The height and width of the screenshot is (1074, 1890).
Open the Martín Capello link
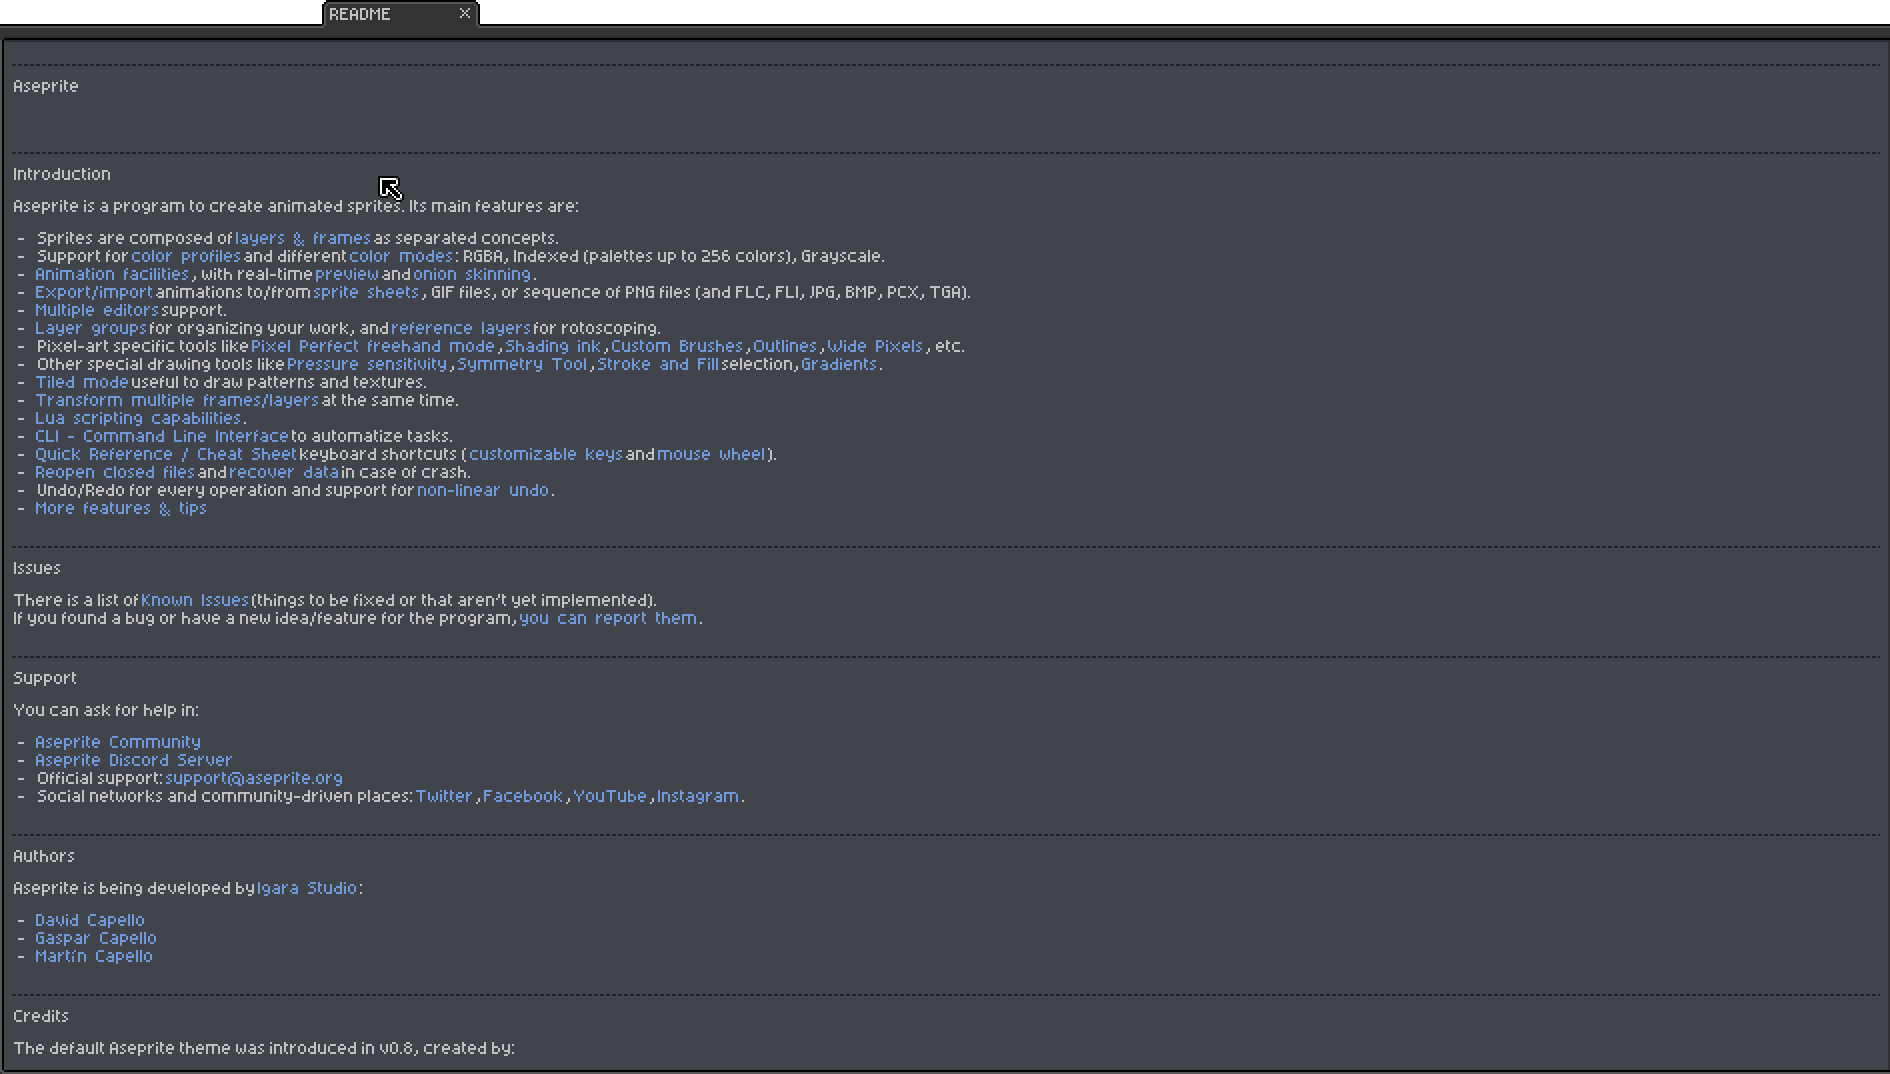(x=94, y=956)
